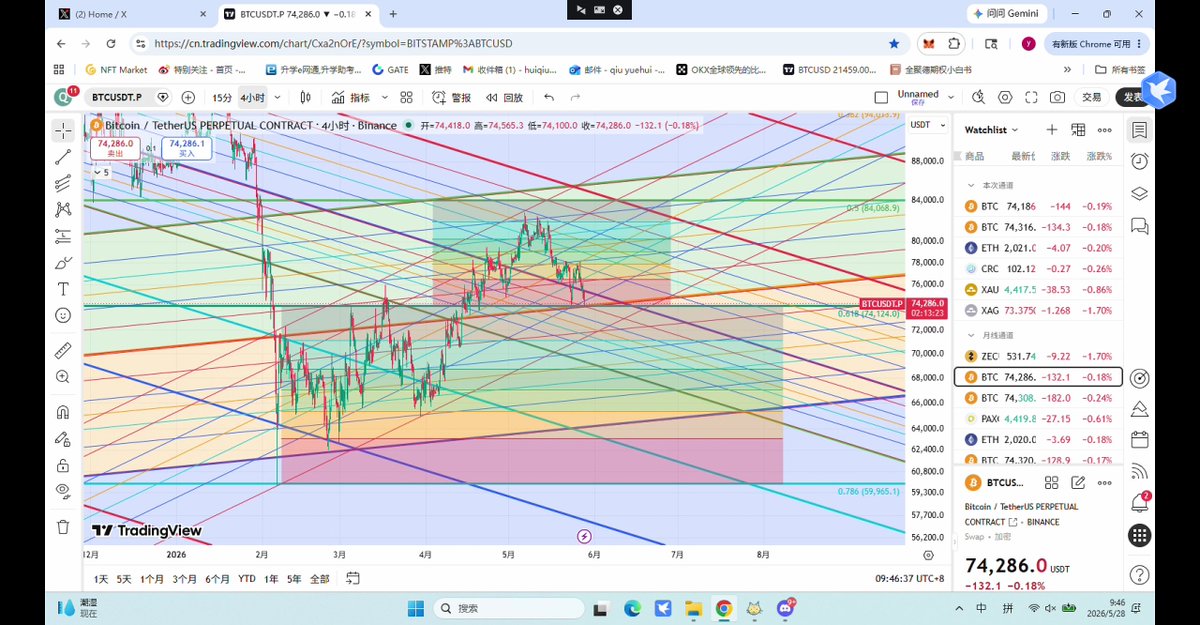Start bar replay (回放)
This screenshot has width=1200, height=625.
pos(504,97)
